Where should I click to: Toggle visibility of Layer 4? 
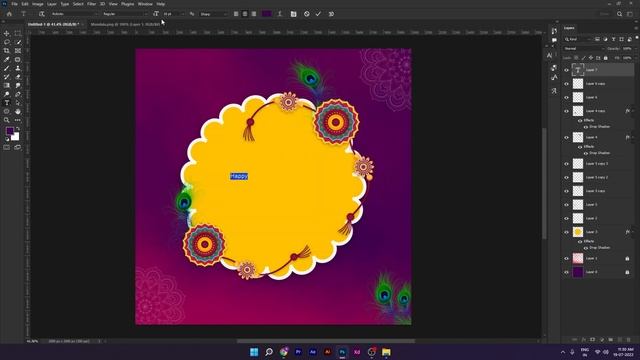point(566,138)
